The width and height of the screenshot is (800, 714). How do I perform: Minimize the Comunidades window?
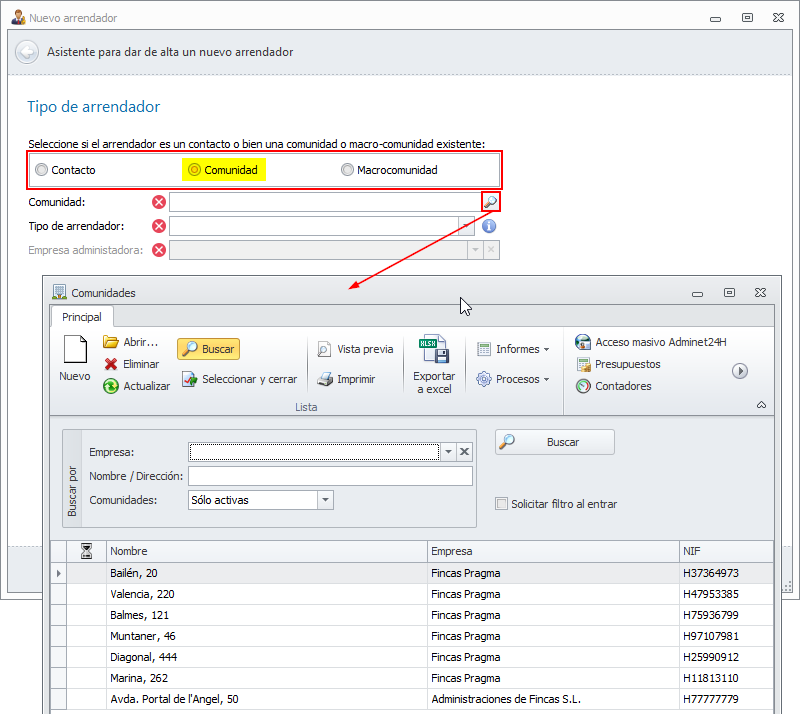click(697, 293)
